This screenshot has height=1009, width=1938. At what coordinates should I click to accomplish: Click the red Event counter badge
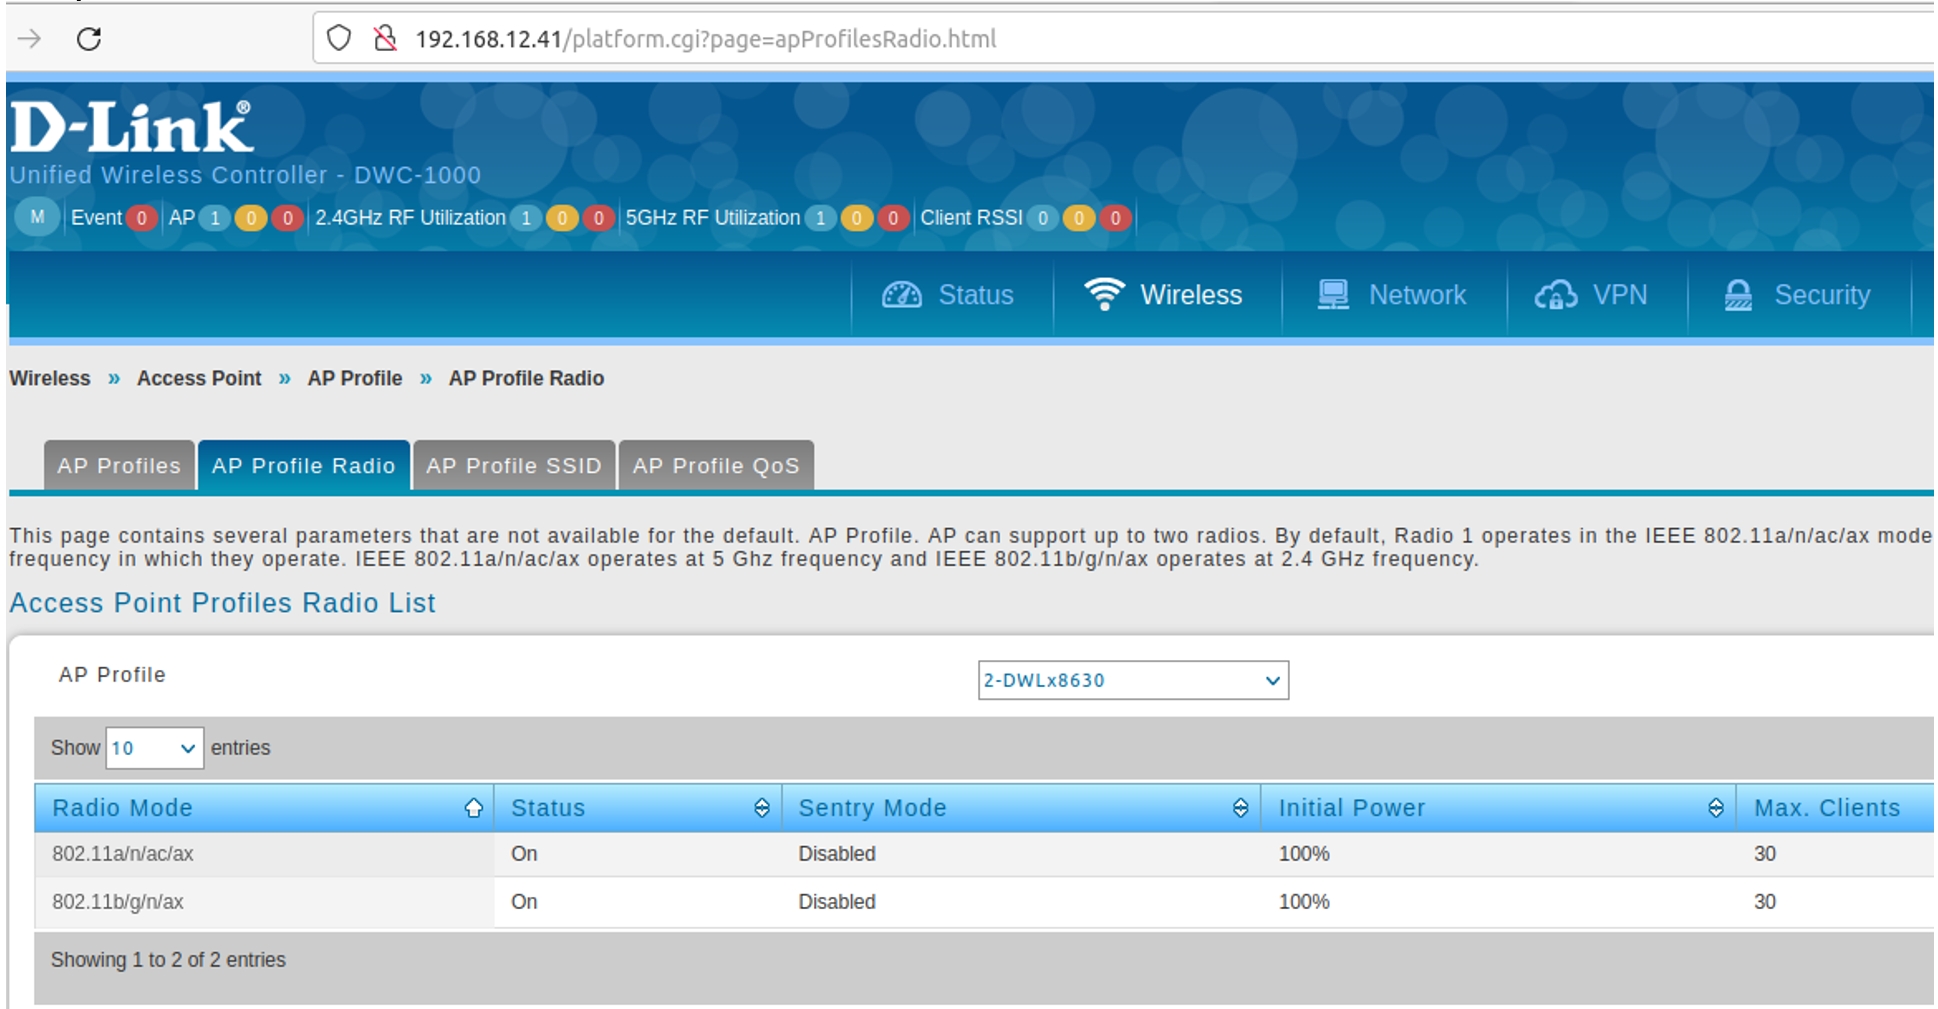142,218
